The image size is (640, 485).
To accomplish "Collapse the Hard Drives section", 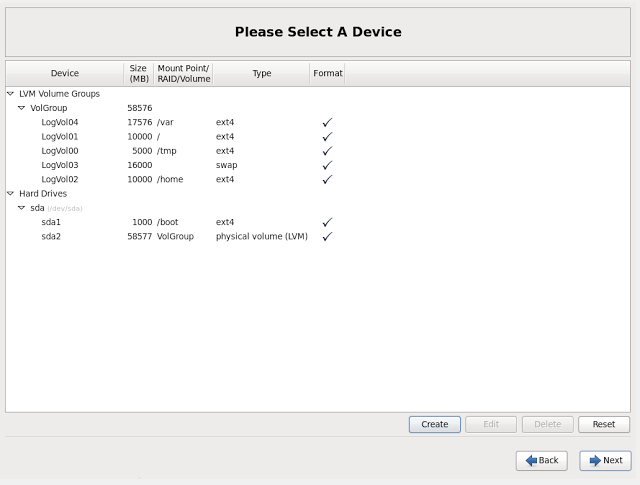I will click(x=10, y=193).
